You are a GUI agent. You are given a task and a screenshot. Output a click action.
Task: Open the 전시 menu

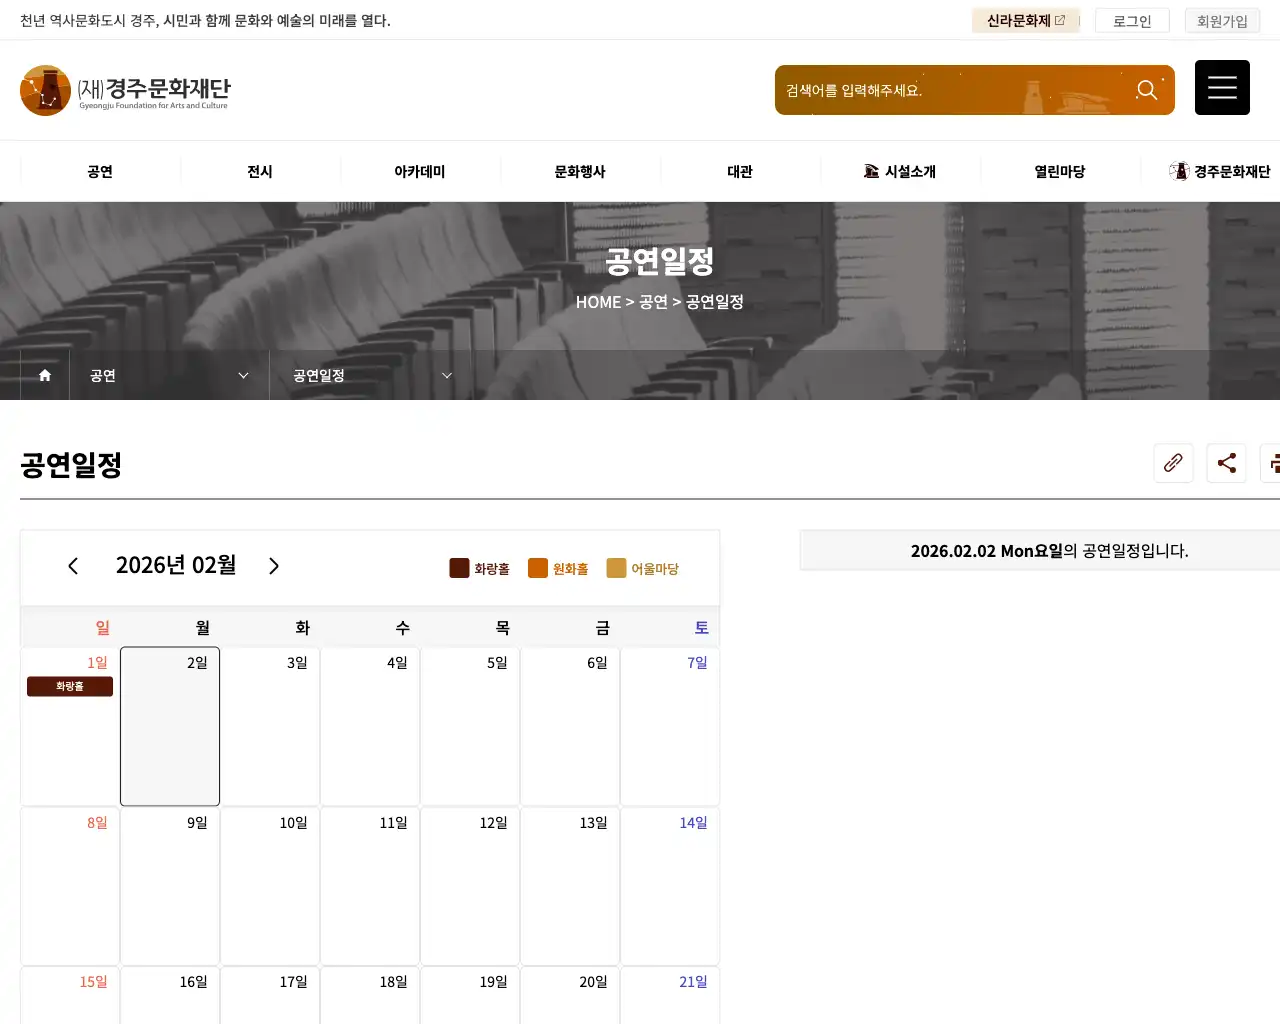(259, 171)
